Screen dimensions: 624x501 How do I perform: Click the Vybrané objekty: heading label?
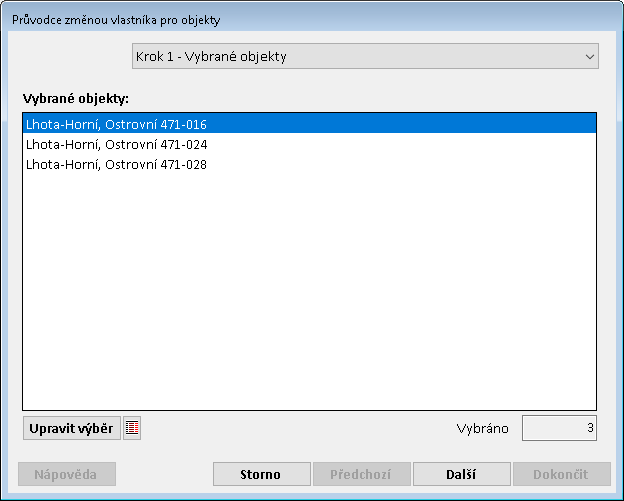[x=83, y=98]
